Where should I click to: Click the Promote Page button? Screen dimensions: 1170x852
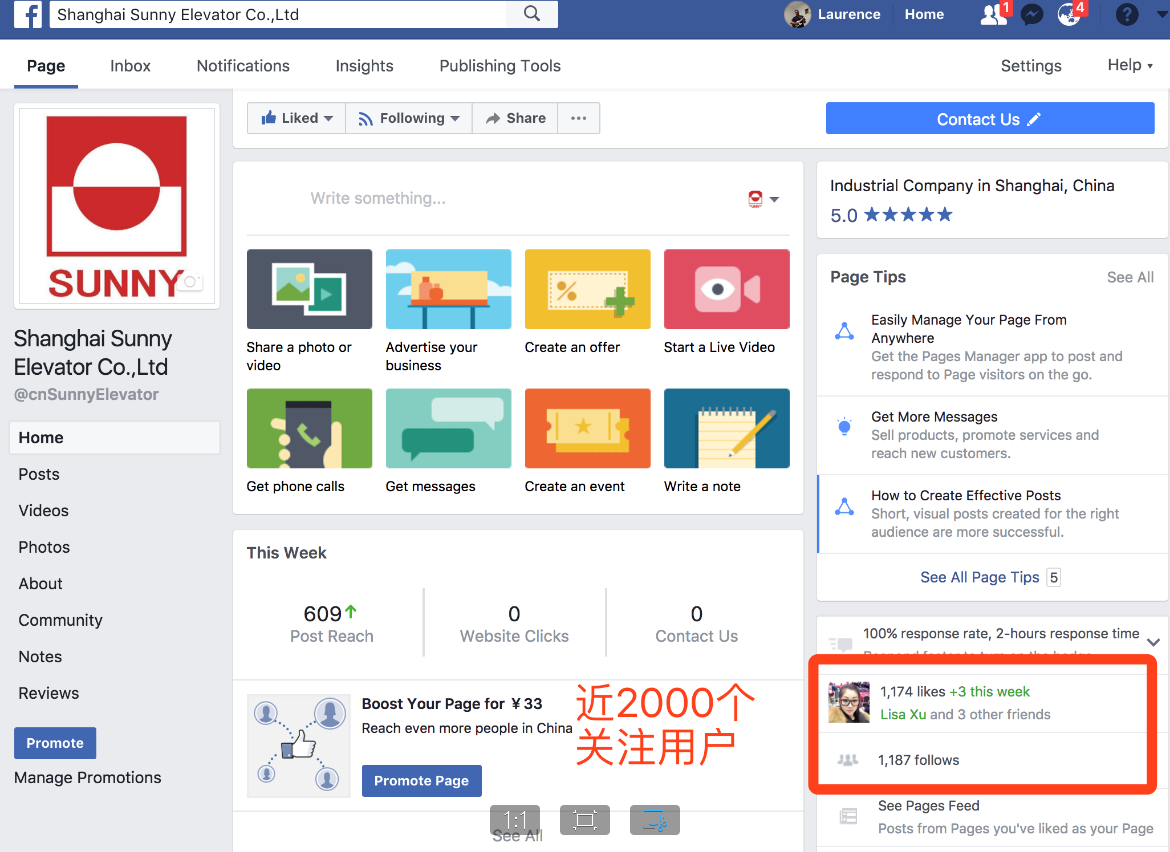[422, 780]
